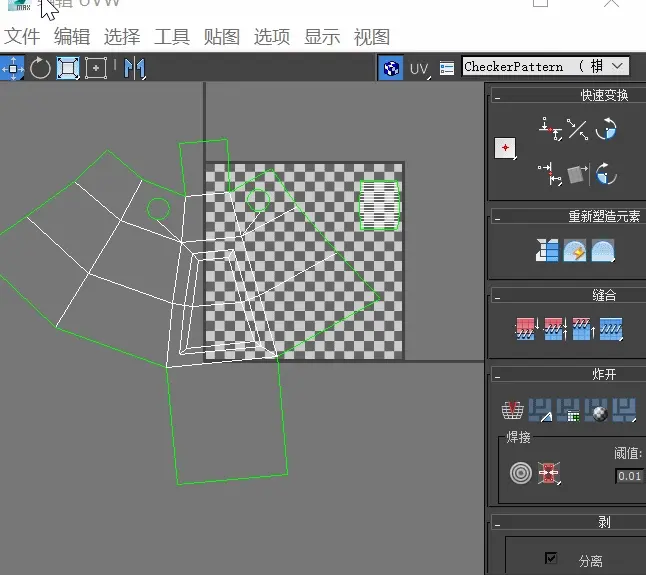Viewport: 646px width, 575px height.
Task: Select the Move tool in the toolbar
Action: coord(13,68)
